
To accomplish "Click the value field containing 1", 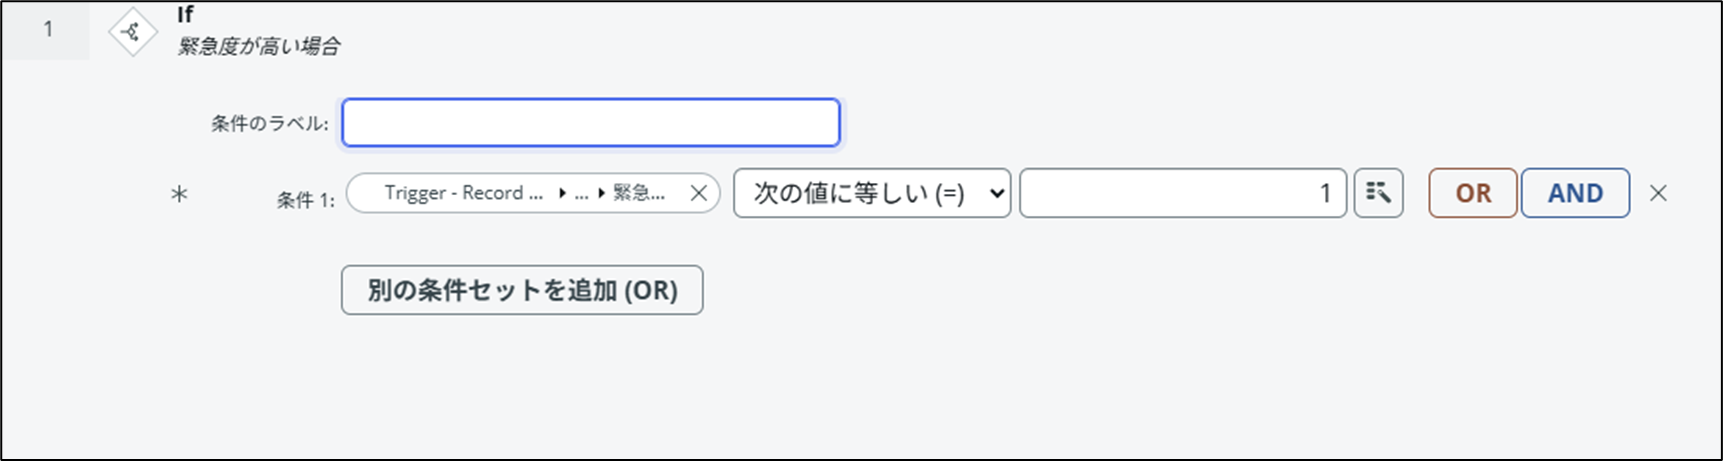I will pos(1182,193).
